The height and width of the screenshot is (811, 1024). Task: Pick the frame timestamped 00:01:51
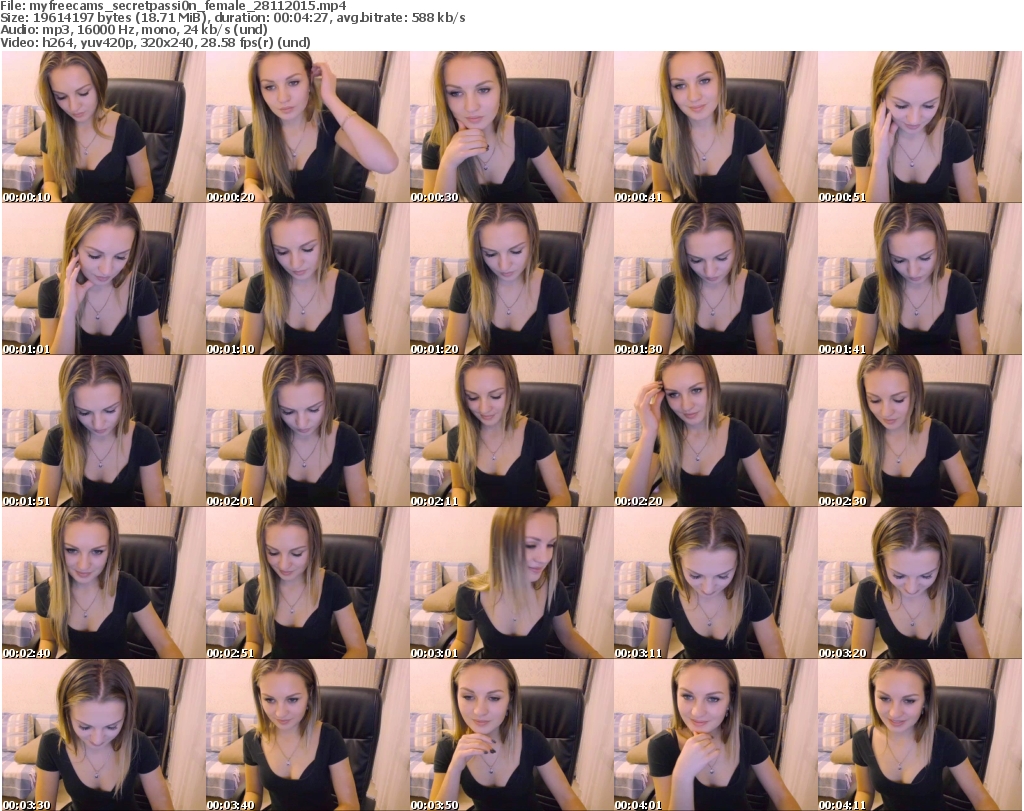(103, 431)
